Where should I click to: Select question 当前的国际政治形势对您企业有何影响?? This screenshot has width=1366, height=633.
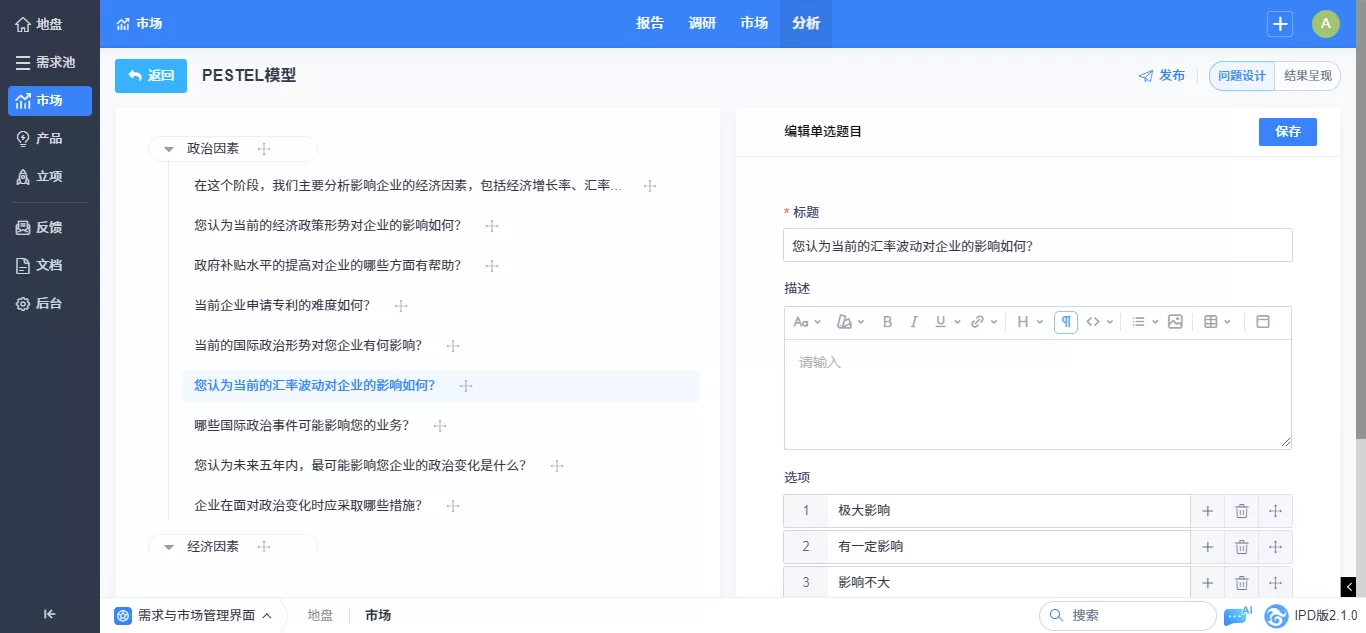click(308, 346)
